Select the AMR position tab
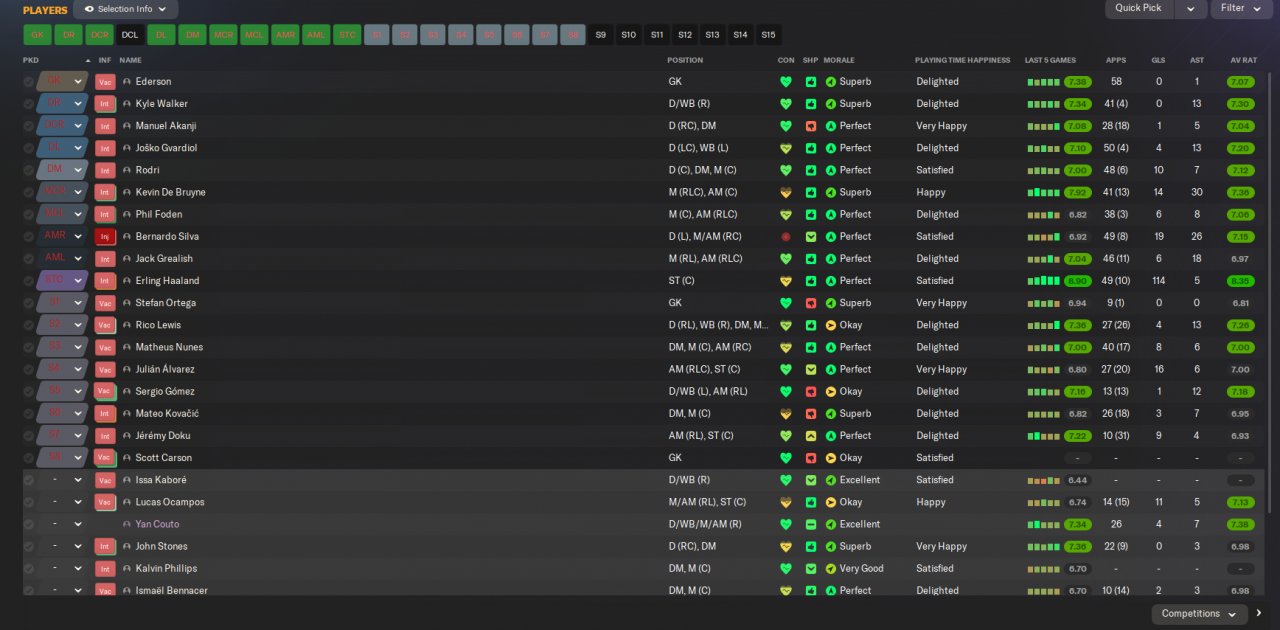 tap(285, 35)
